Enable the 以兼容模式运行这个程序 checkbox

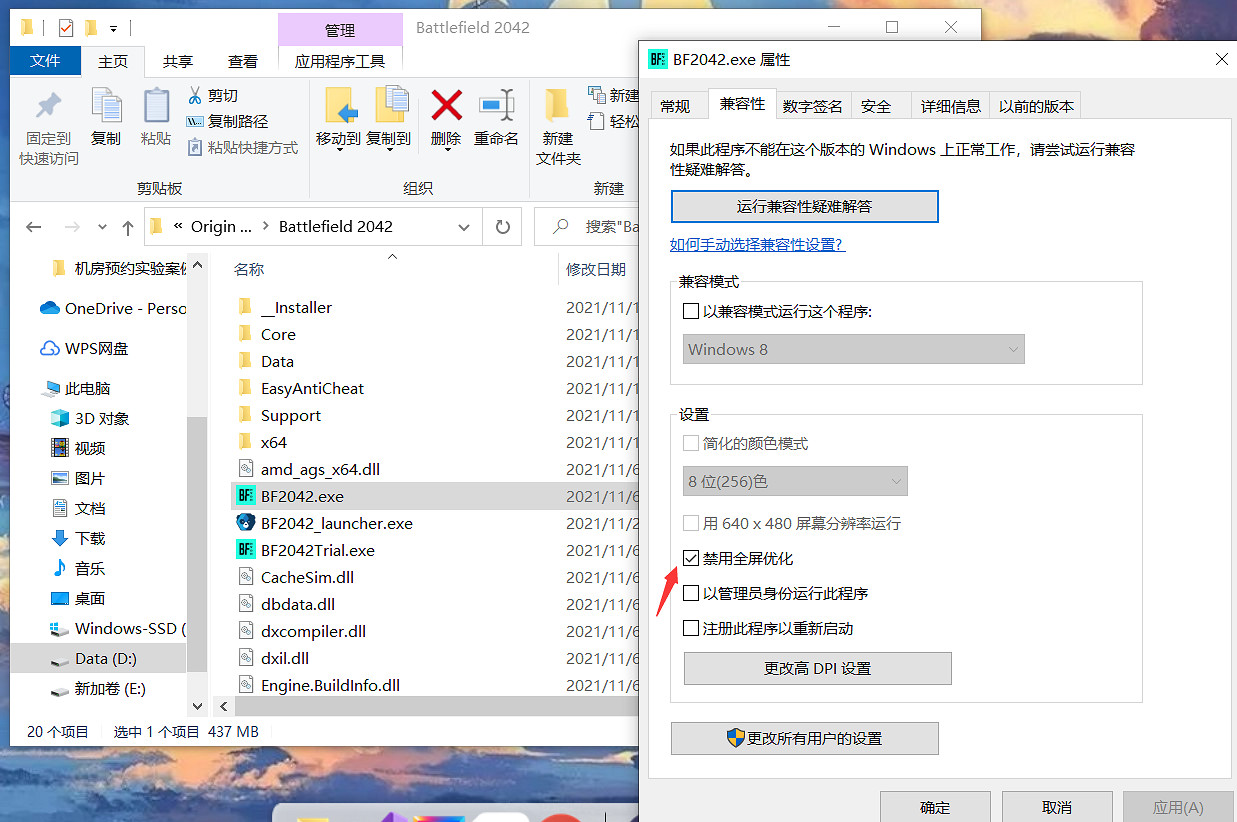coord(689,310)
